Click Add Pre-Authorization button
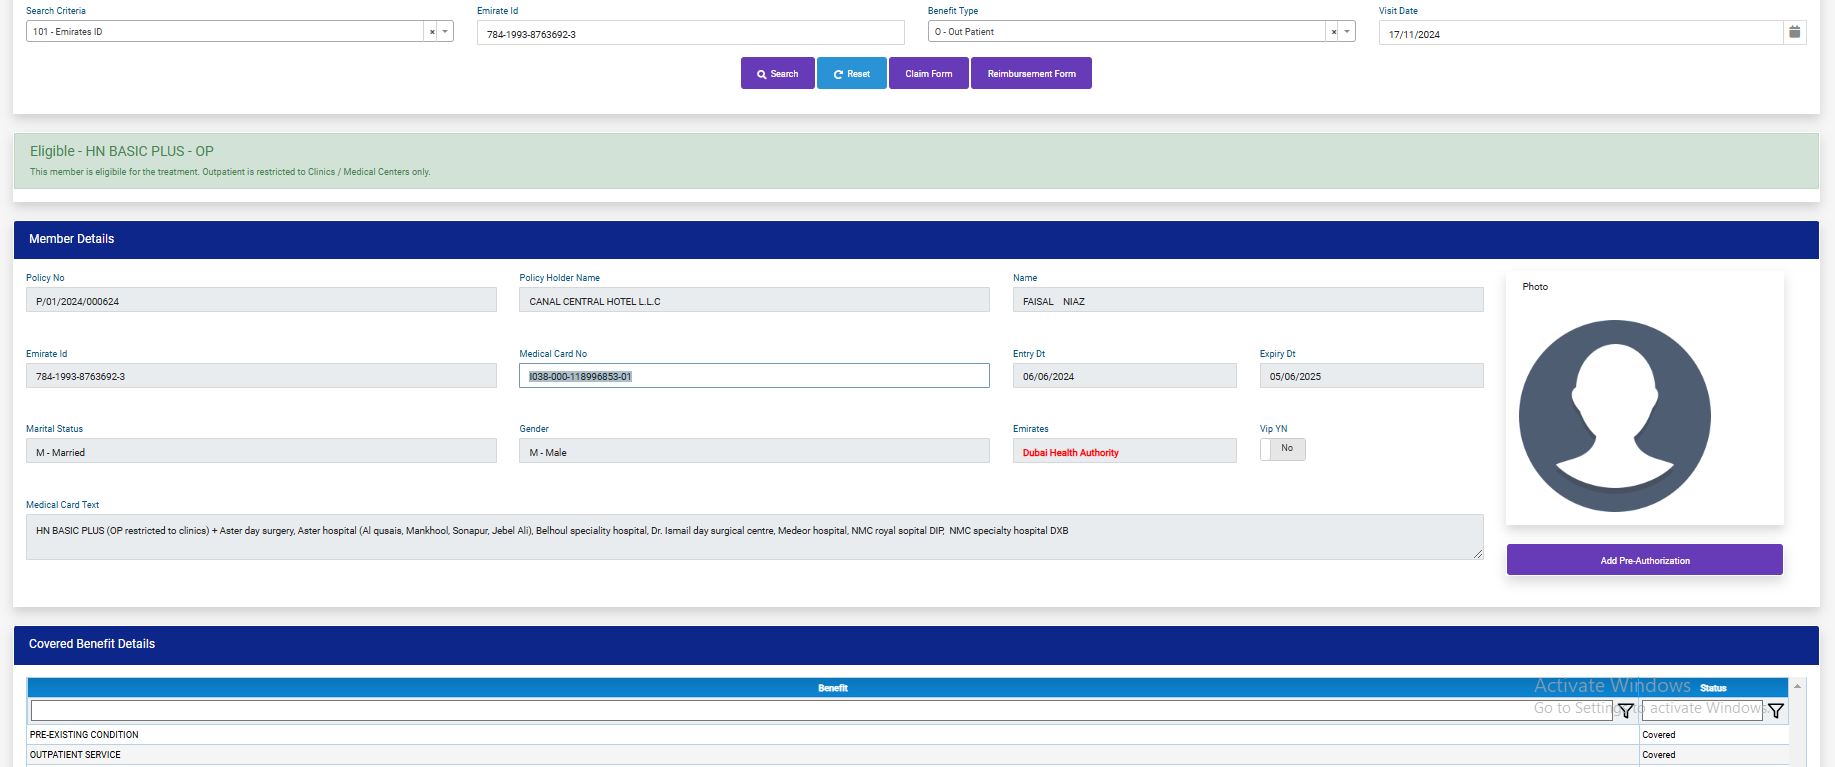 (x=1644, y=560)
